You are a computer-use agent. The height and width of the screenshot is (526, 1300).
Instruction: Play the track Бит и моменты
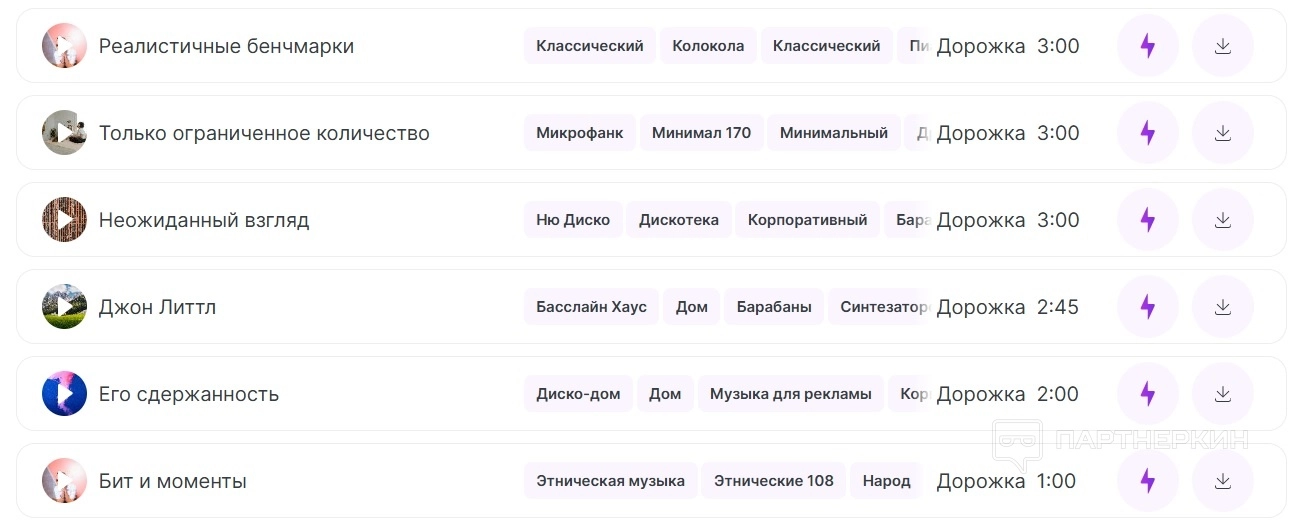click(64, 481)
